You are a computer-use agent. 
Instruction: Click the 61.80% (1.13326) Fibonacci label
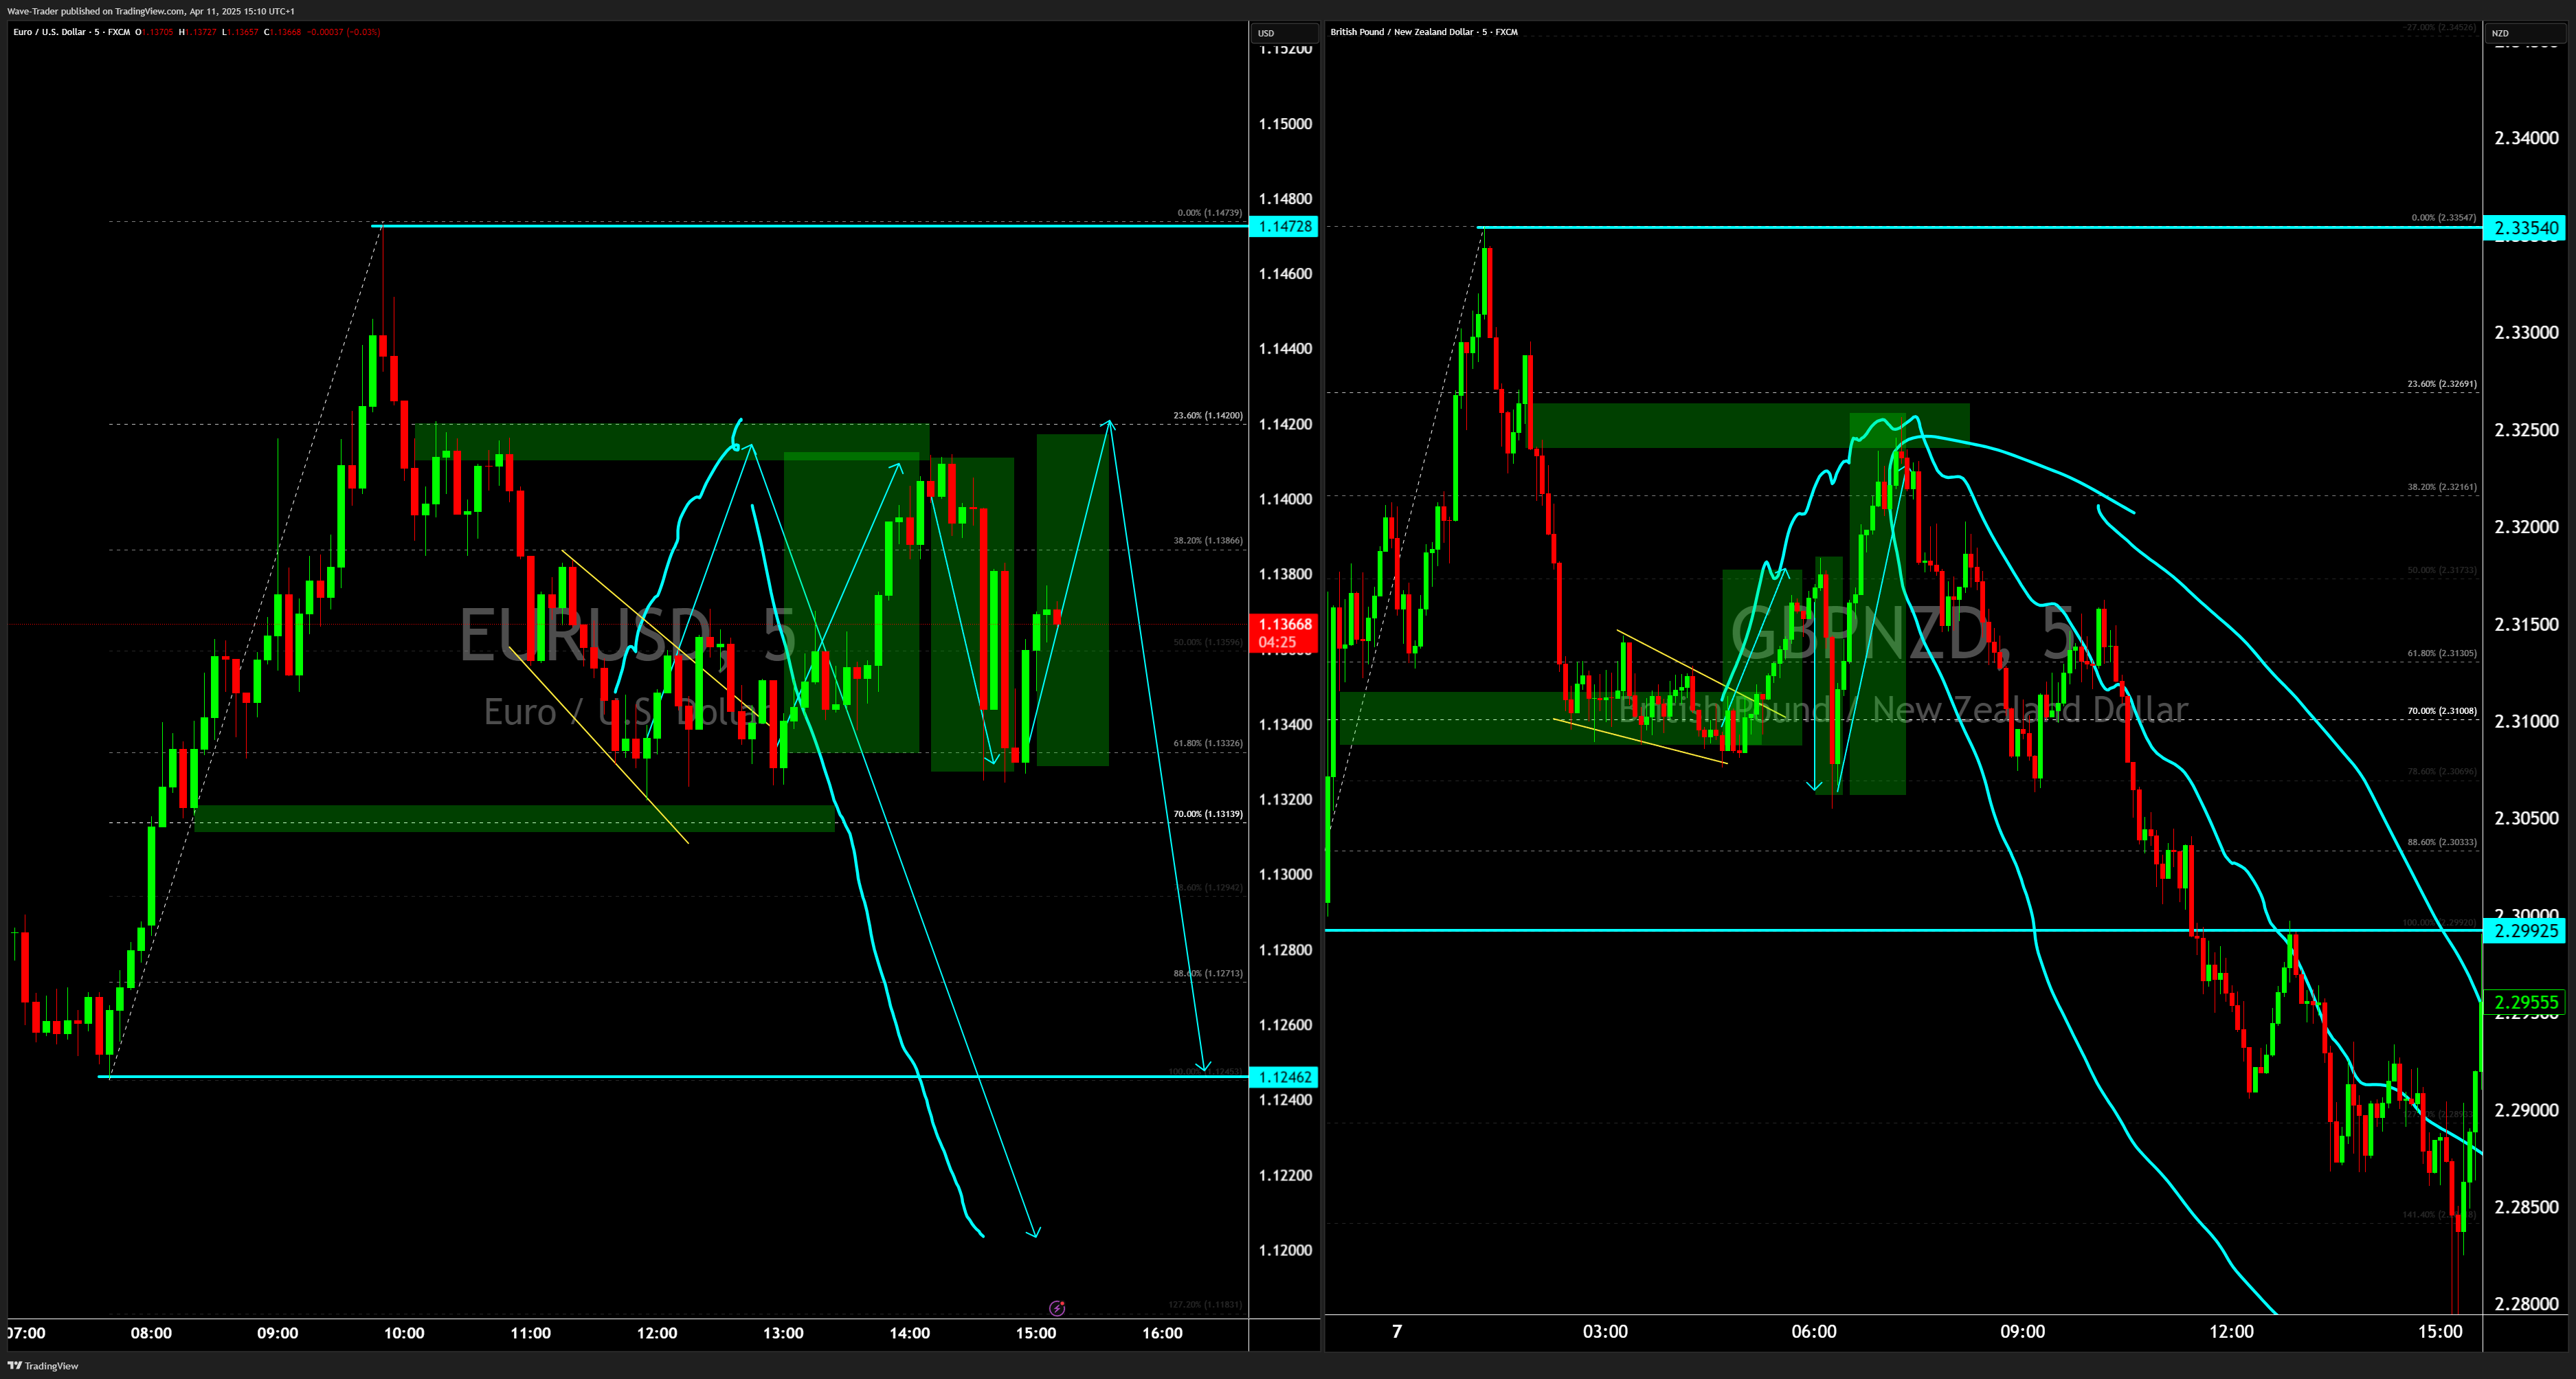click(1208, 743)
